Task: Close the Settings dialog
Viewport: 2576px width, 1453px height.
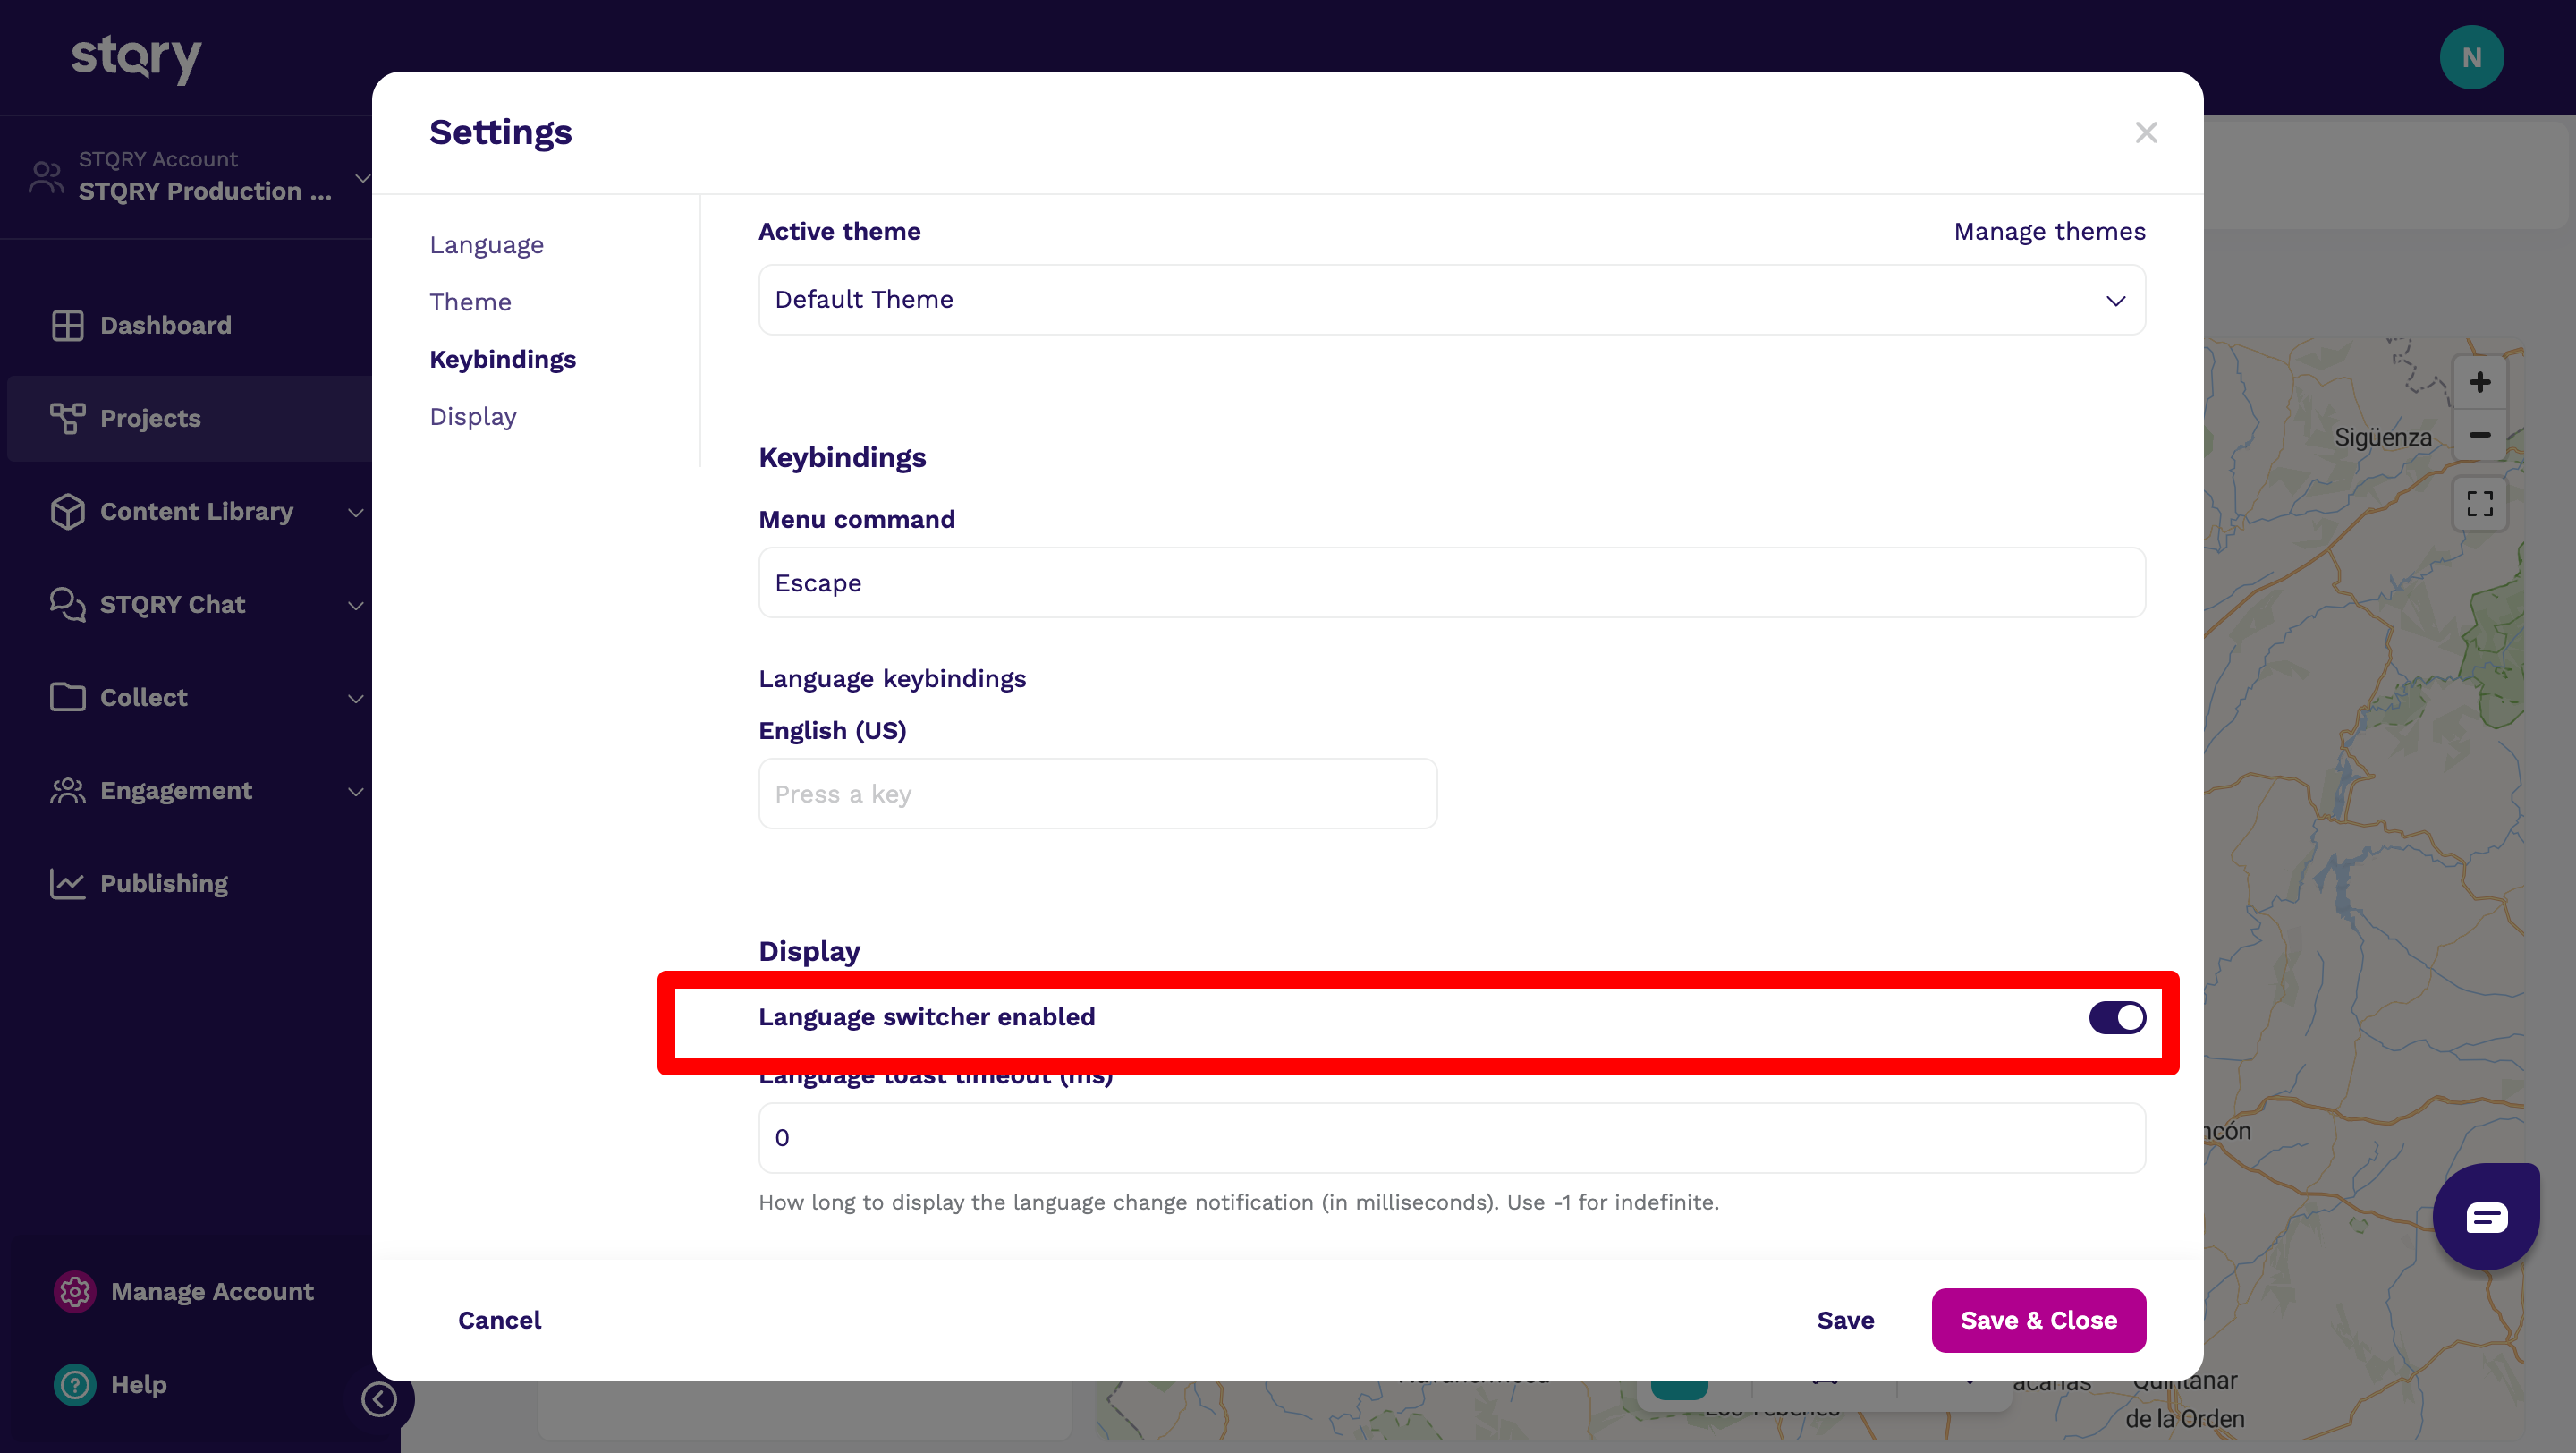Action: [2146, 132]
